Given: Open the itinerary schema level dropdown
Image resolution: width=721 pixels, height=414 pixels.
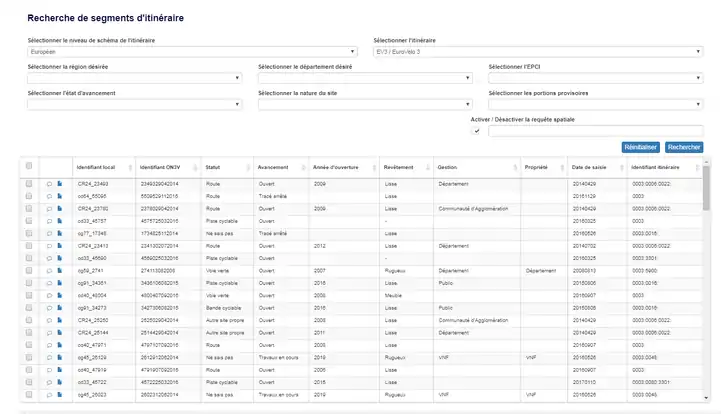Looking at the screenshot, I should tap(192, 51).
